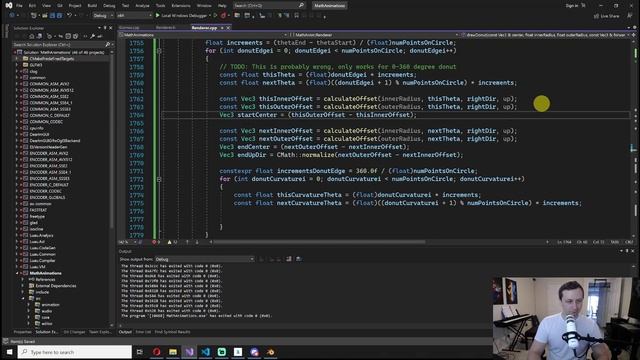Open the Show output from dropdown
Image resolution: width=640 pixels, height=360 pixels.
(x=204, y=259)
